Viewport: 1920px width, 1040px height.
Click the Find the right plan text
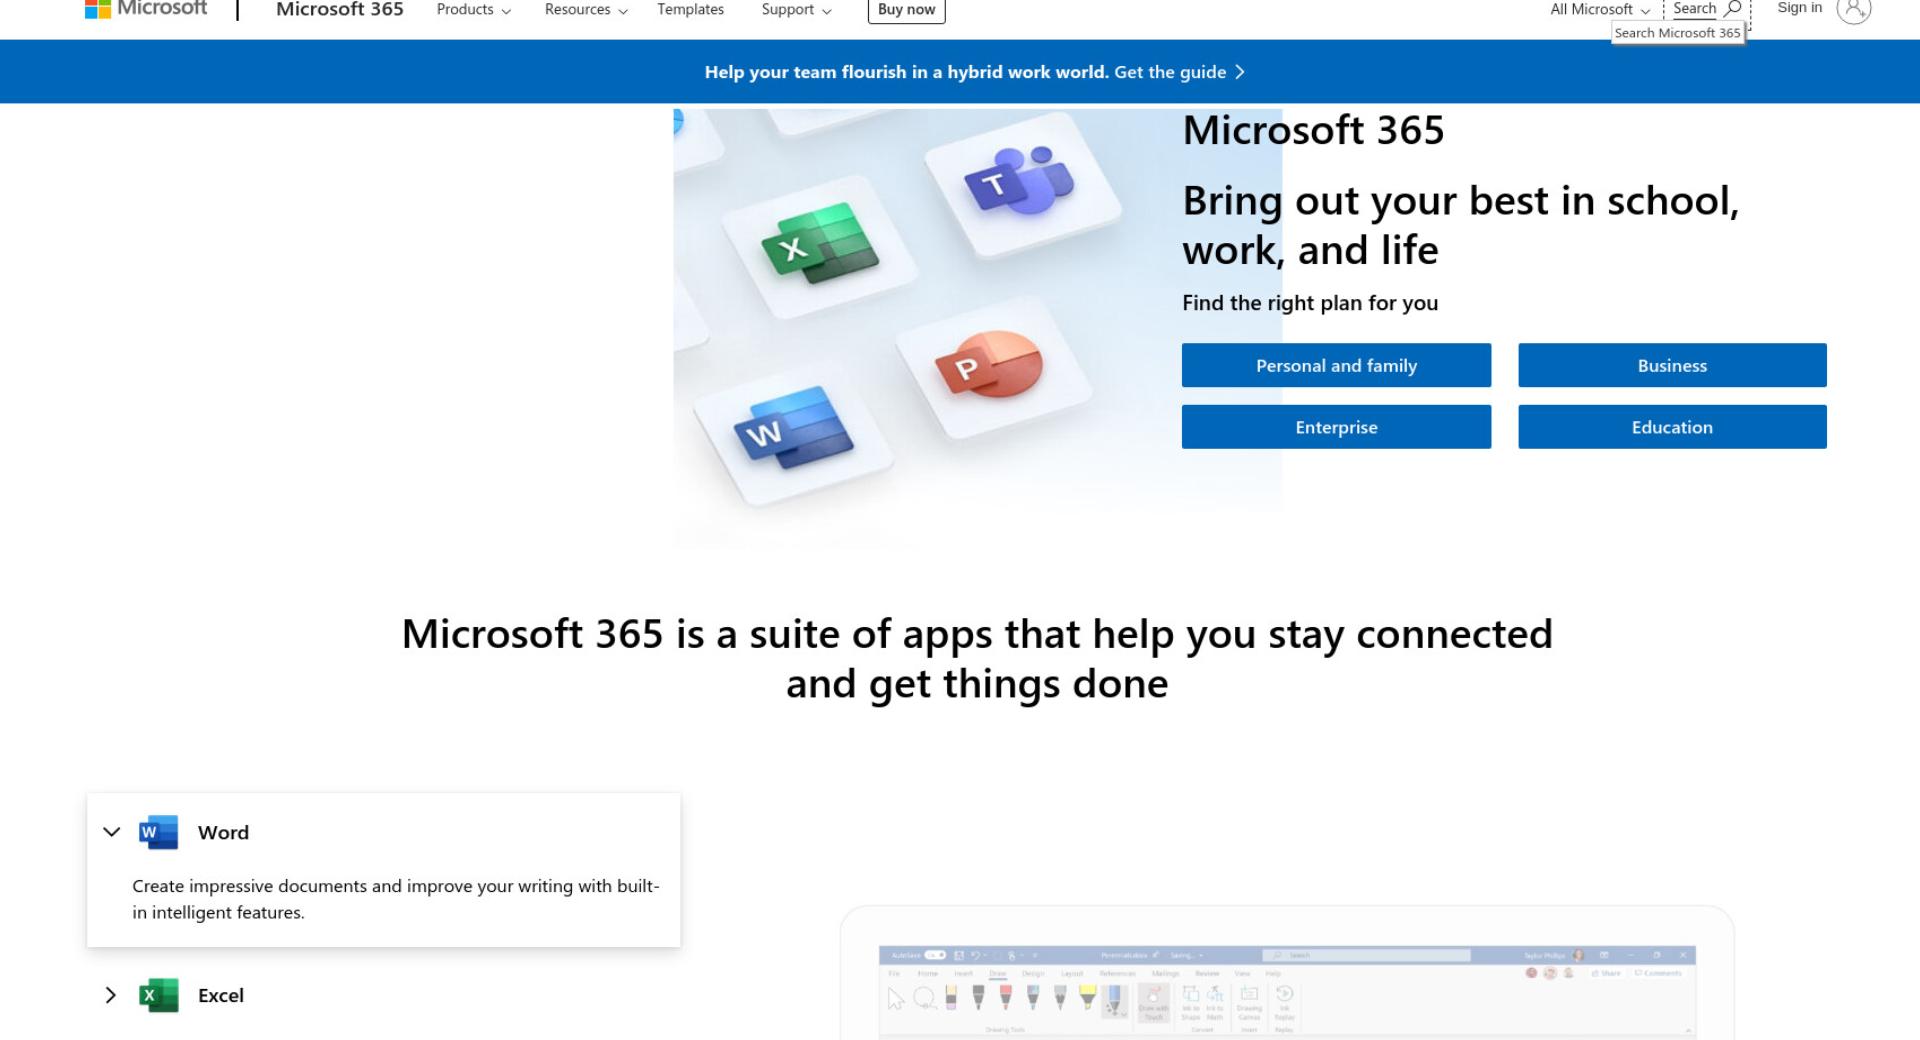pyautogui.click(x=1310, y=303)
